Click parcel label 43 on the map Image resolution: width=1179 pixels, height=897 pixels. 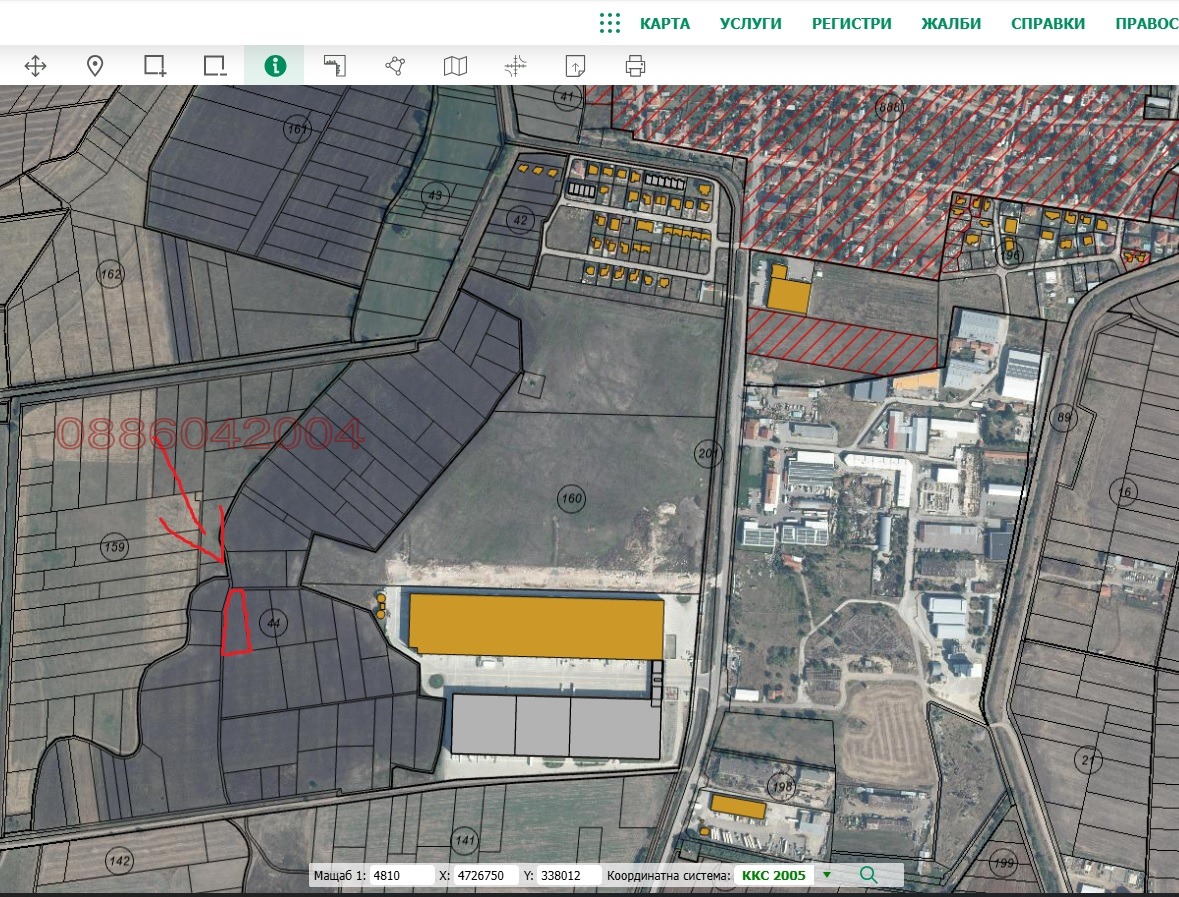tap(435, 195)
